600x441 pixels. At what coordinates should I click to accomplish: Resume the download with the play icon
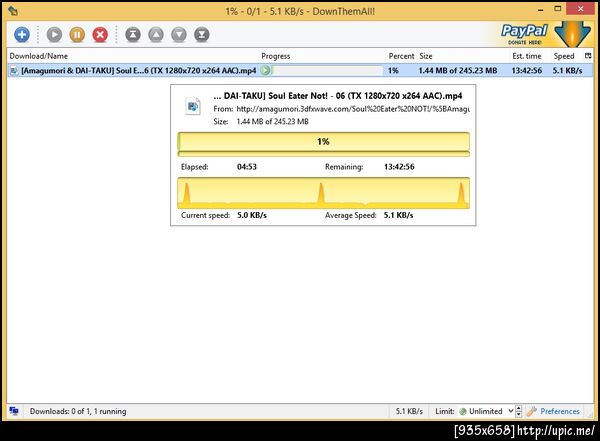click(54, 35)
